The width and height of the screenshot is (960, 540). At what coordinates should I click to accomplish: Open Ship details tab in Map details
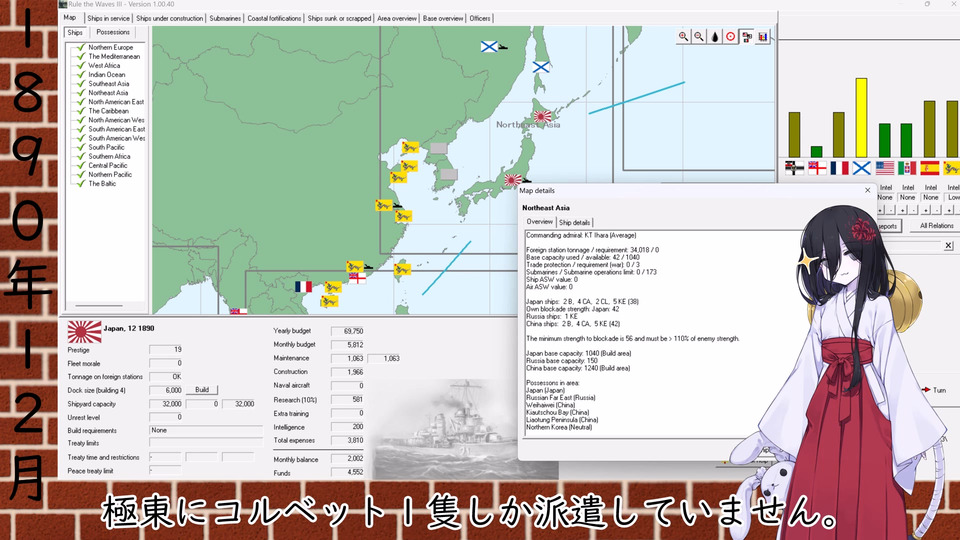pyautogui.click(x=574, y=222)
